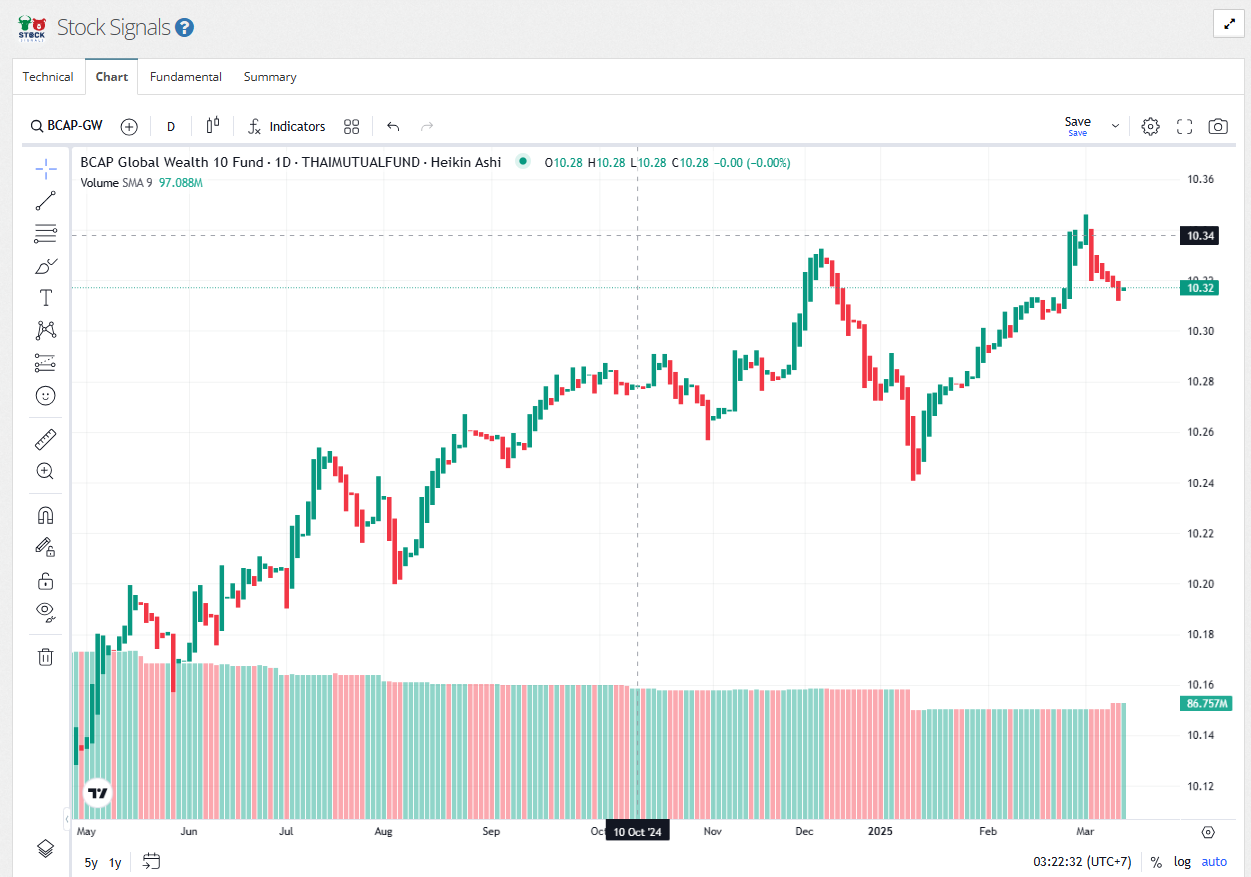The height and width of the screenshot is (877, 1251).
Task: Open the Fibonacci/horizontal lines tool group
Action: click(x=45, y=234)
